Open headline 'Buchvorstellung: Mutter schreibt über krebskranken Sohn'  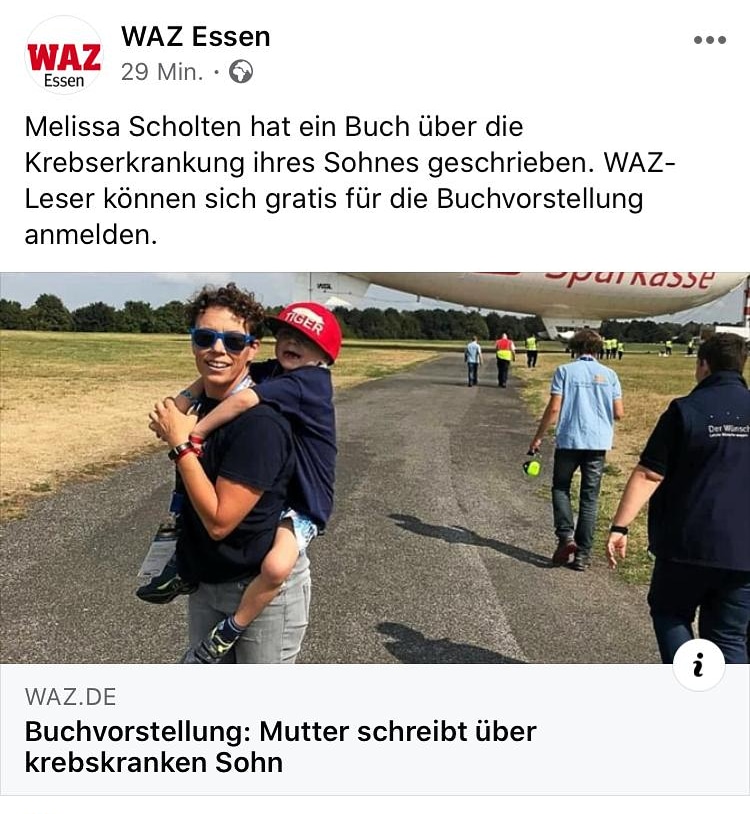coord(280,747)
